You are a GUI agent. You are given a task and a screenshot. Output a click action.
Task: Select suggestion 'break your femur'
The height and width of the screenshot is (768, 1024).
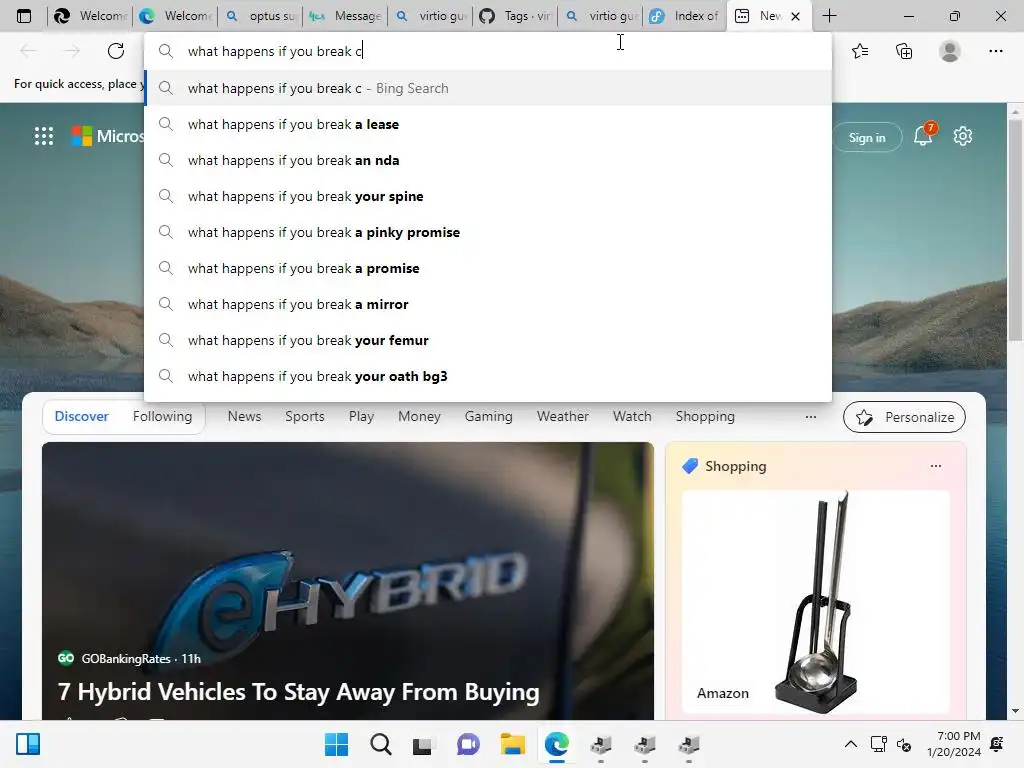click(x=488, y=340)
